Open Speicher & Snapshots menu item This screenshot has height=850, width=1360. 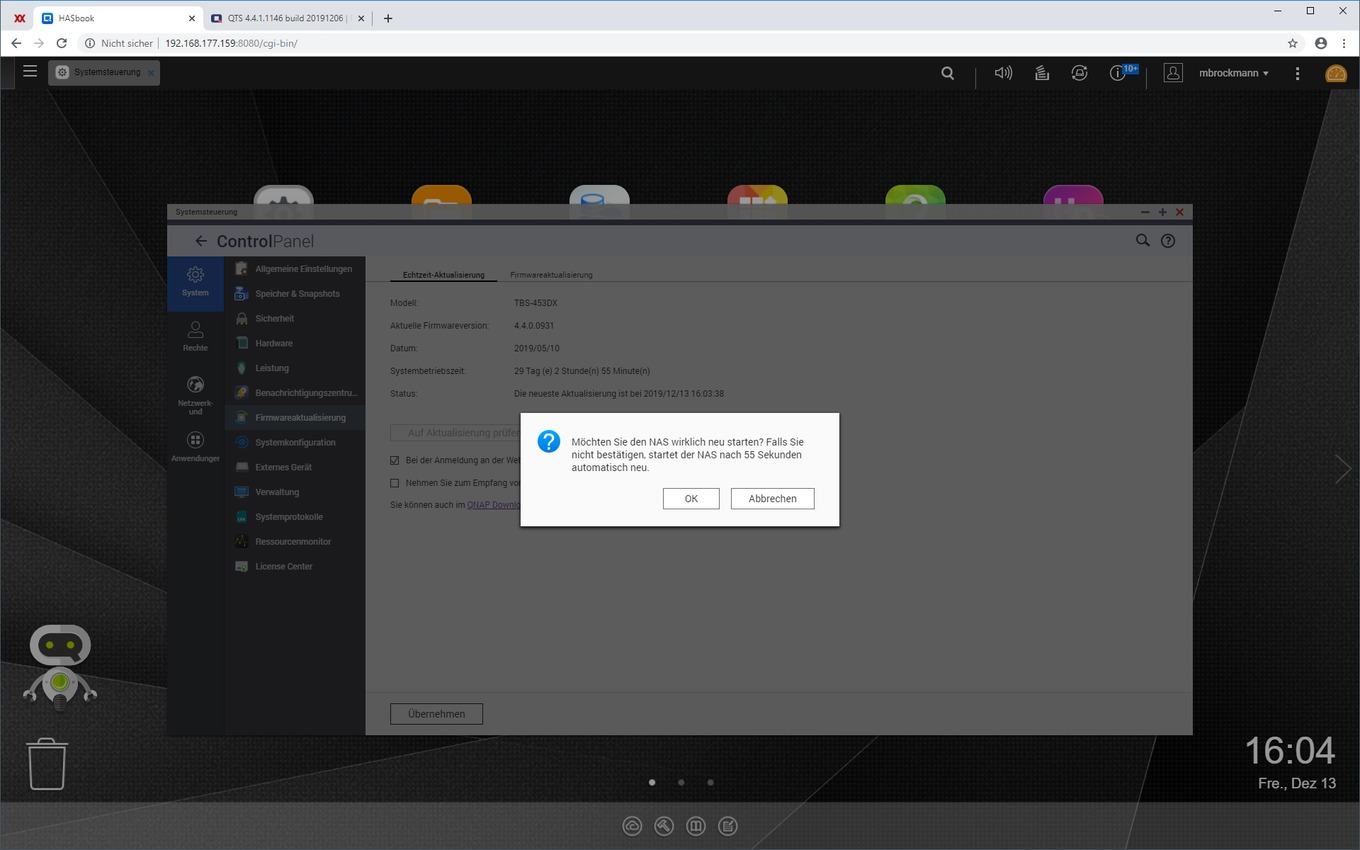coord(295,294)
